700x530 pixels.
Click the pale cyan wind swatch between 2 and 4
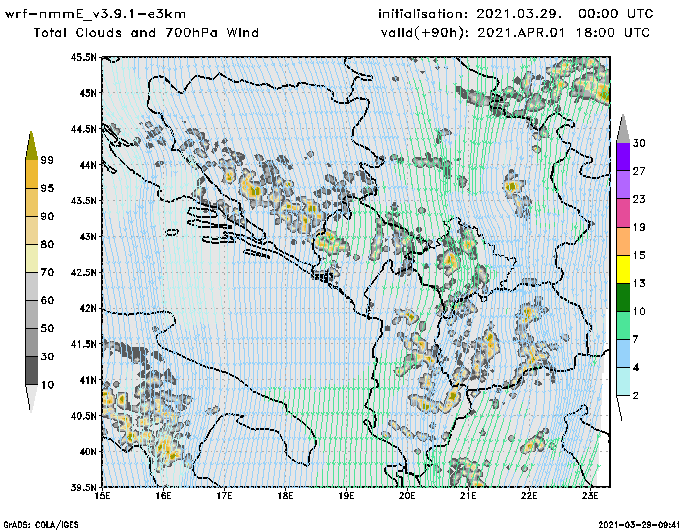coord(623,381)
